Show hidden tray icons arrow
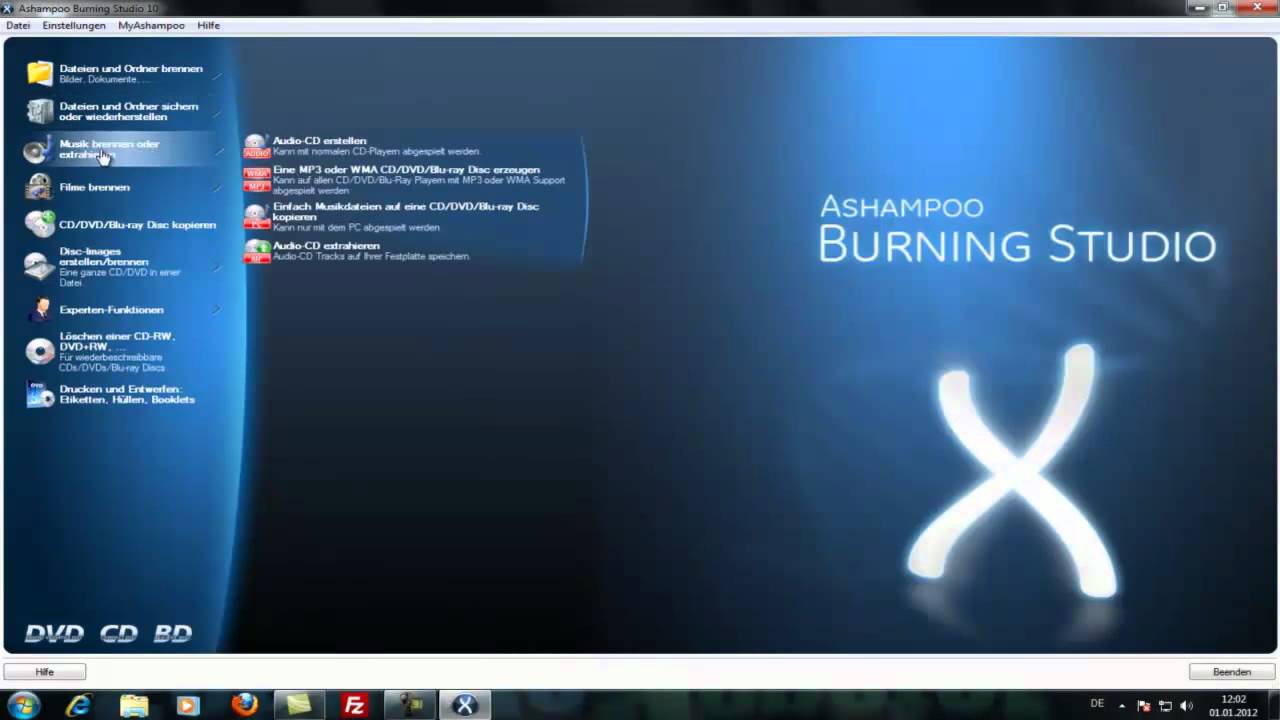 click(1122, 705)
